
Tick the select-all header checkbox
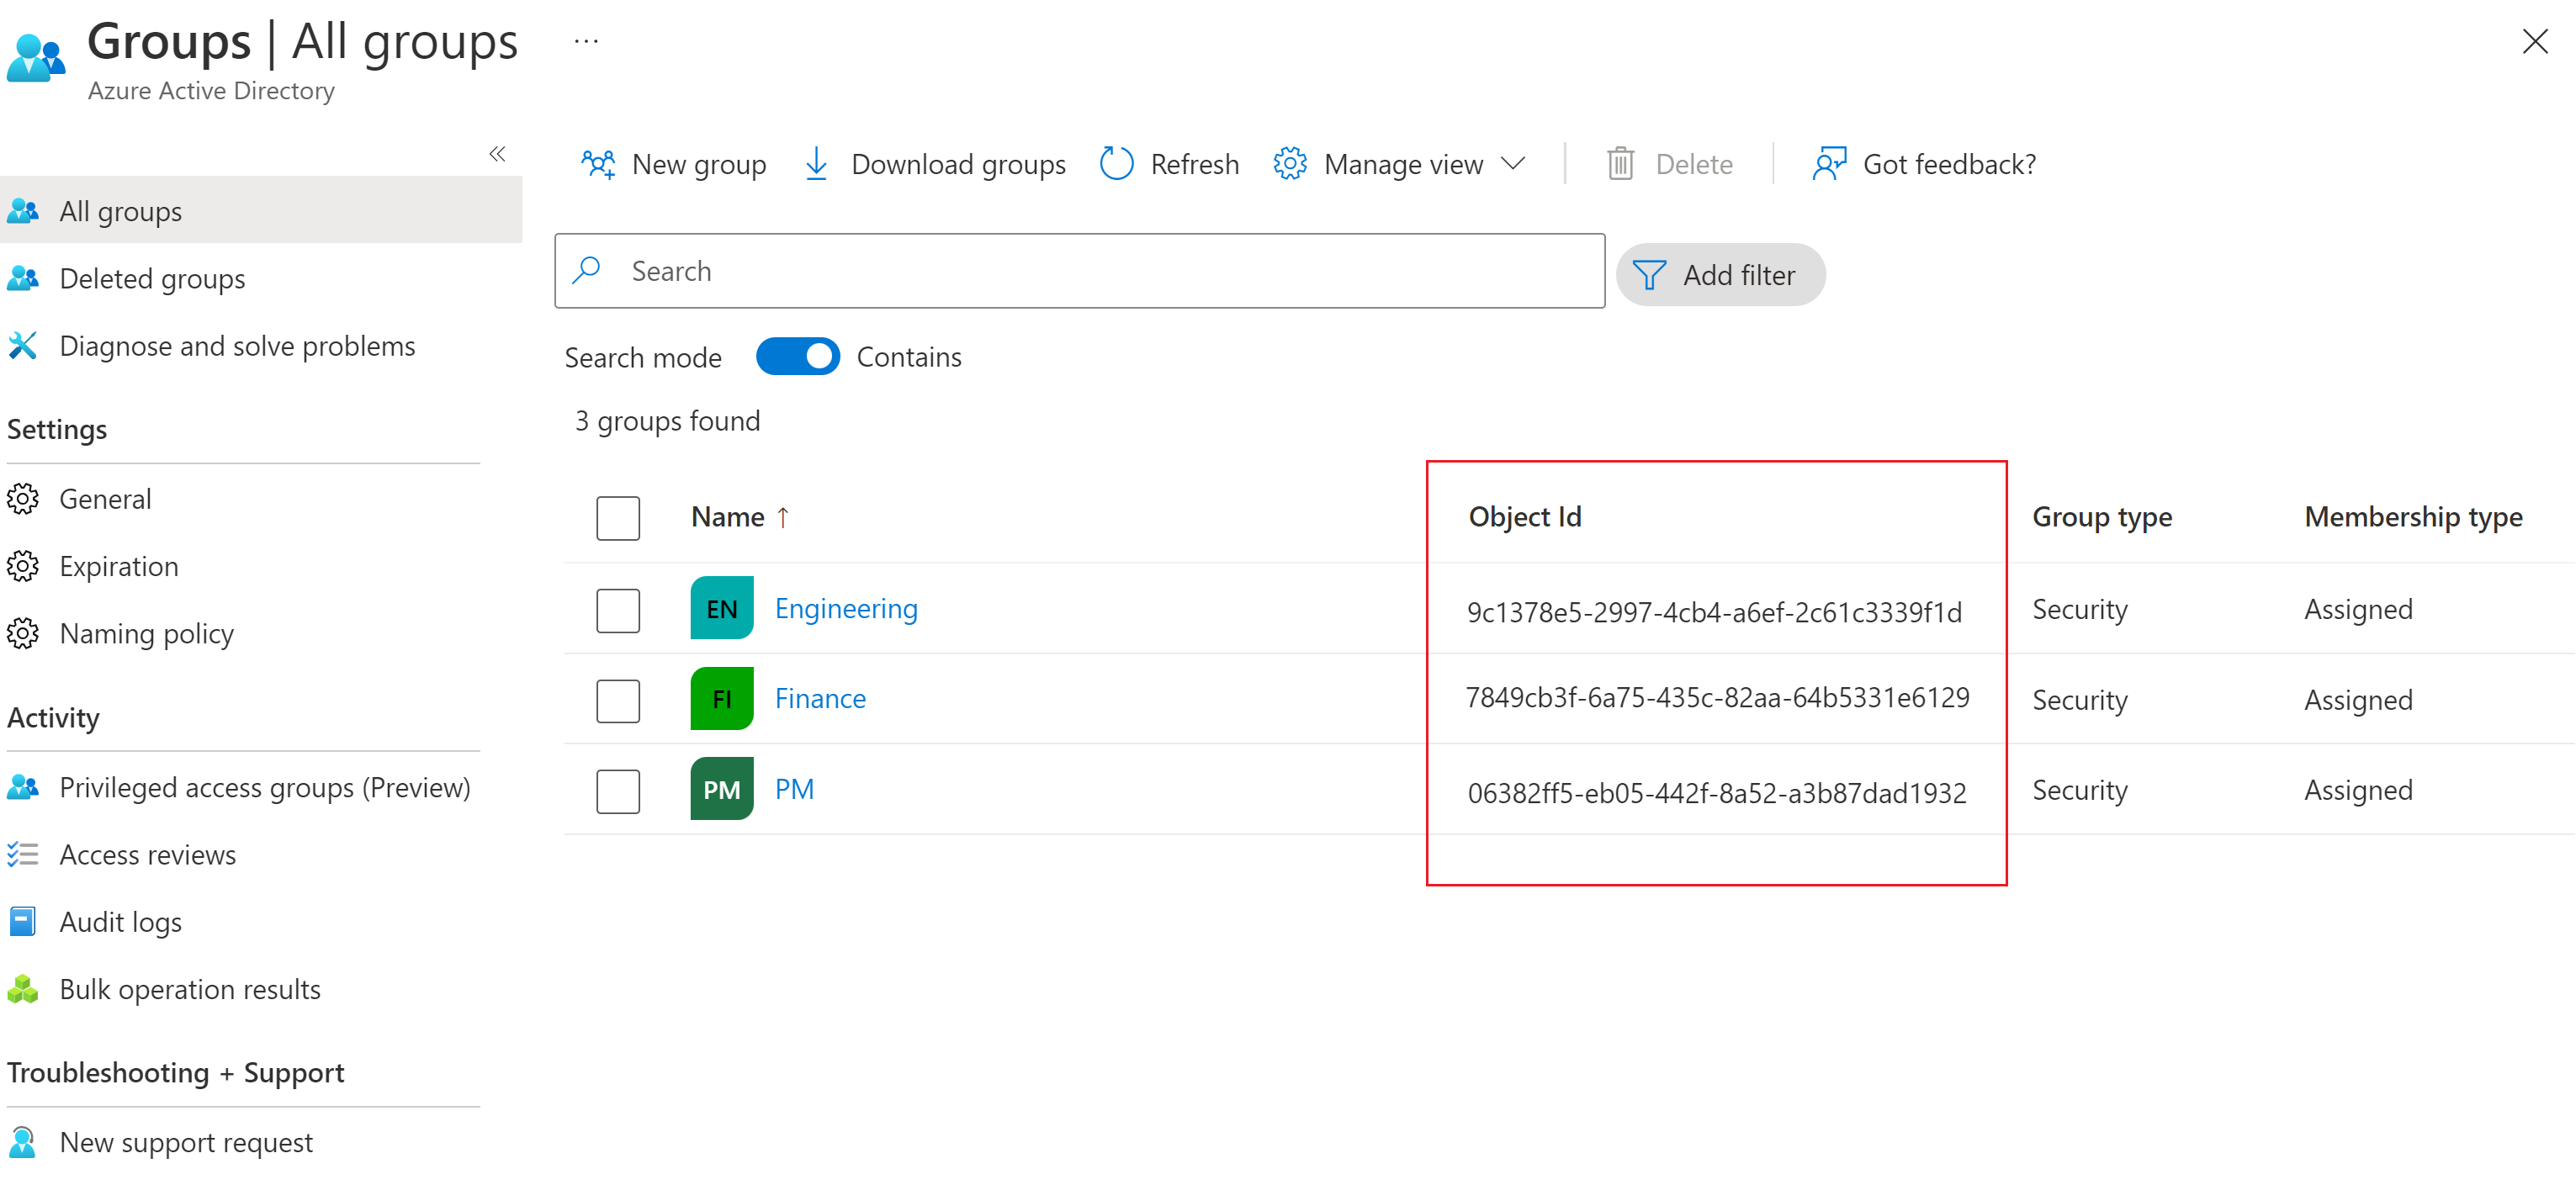tap(618, 518)
